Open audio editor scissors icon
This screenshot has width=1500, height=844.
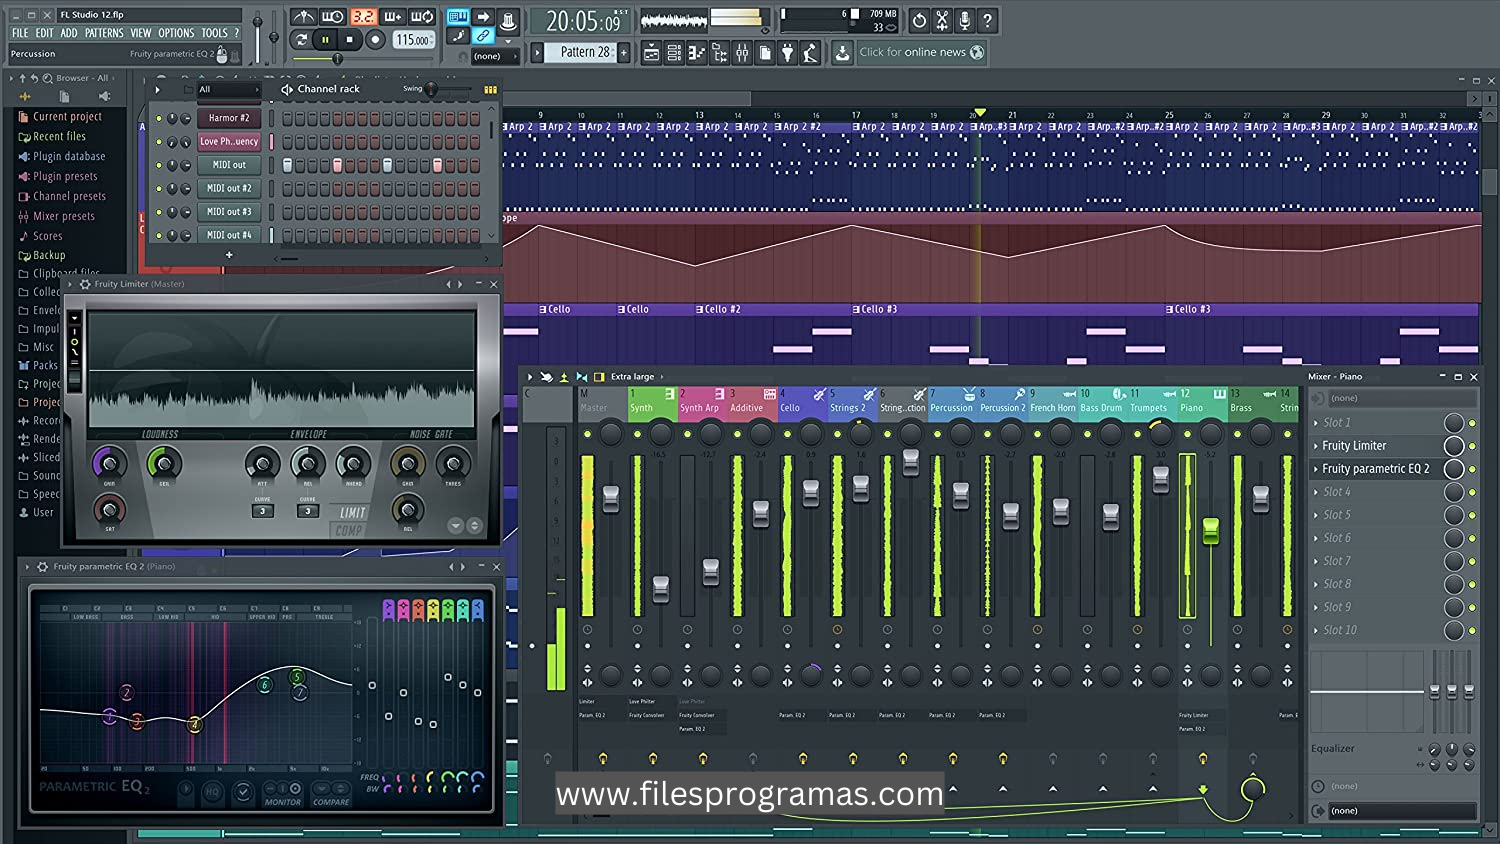click(x=942, y=20)
